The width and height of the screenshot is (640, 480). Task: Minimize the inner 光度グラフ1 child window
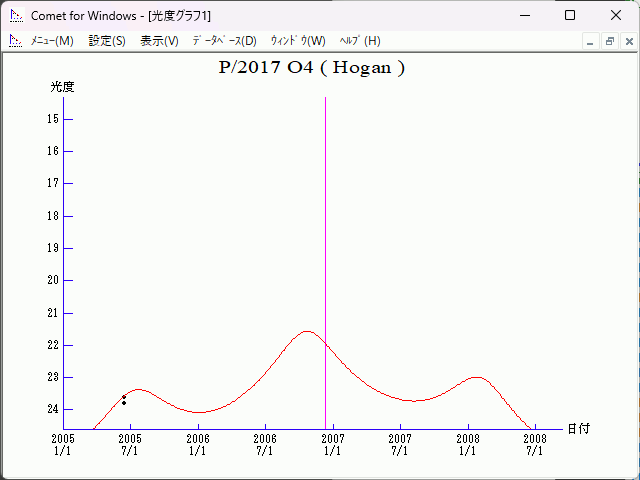590,42
